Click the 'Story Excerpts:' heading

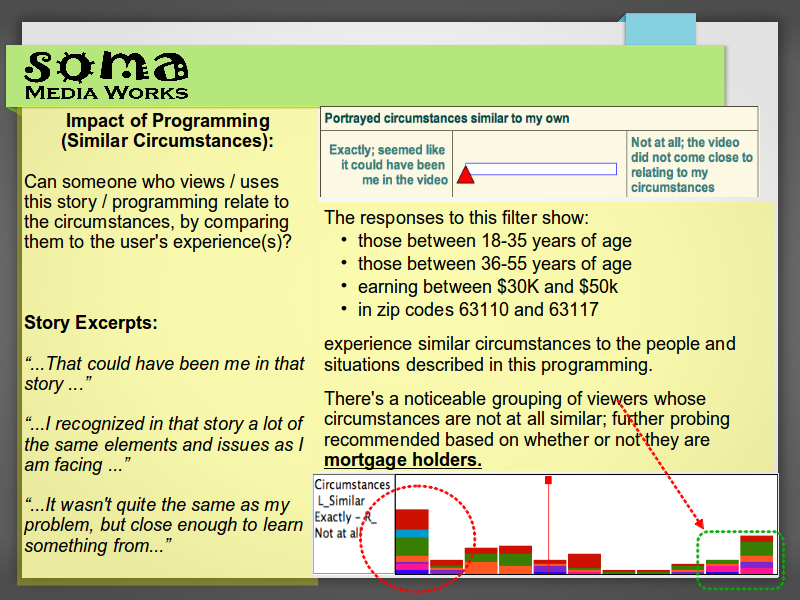coord(91,323)
